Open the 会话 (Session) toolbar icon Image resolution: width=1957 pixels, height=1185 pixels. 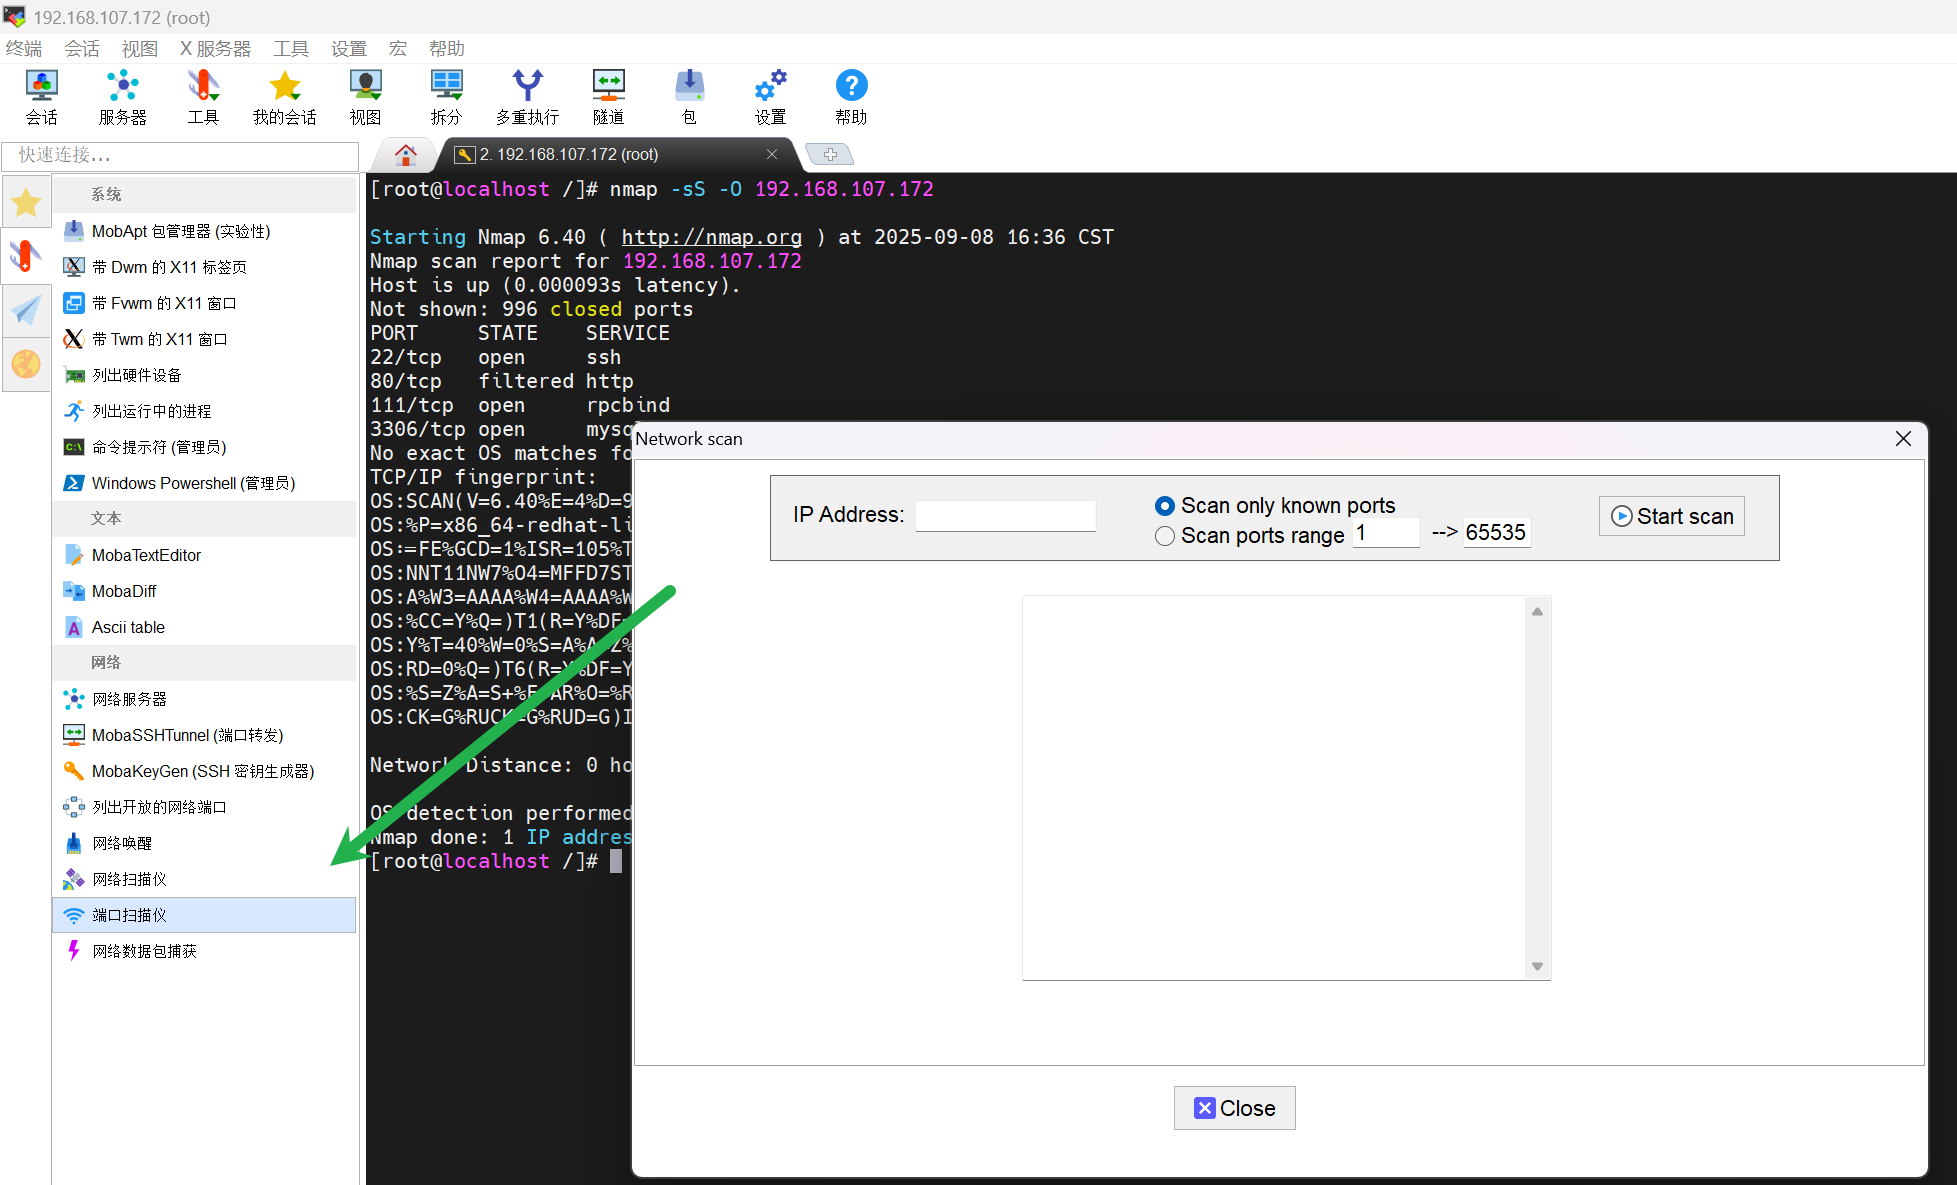click(41, 97)
